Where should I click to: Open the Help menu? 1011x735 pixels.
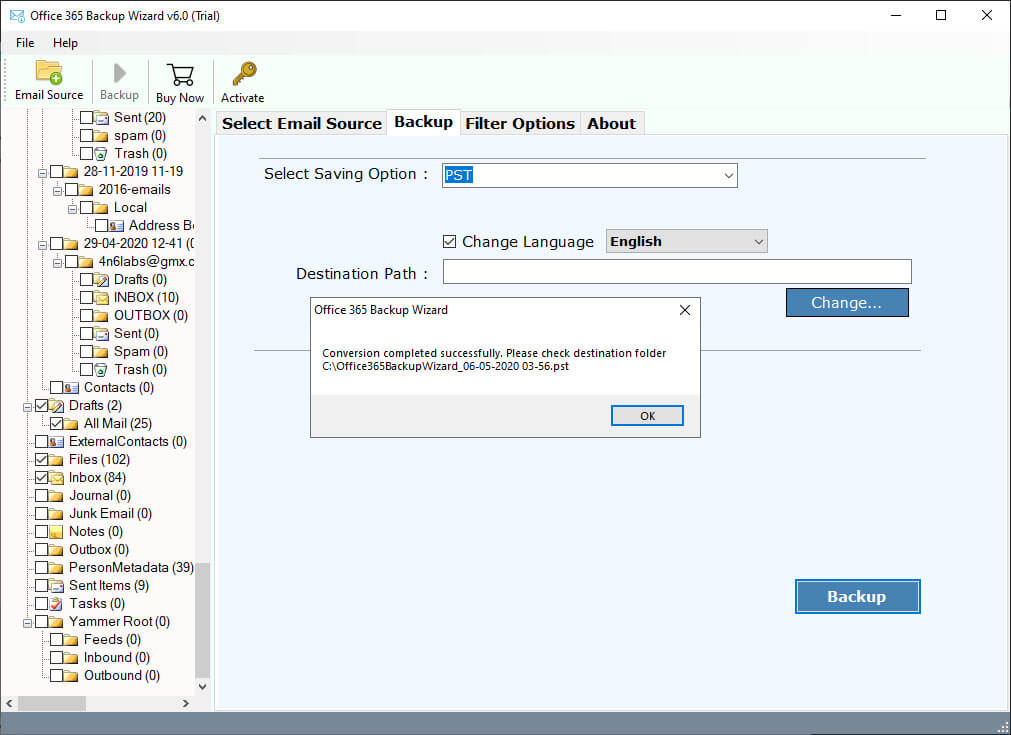point(65,43)
